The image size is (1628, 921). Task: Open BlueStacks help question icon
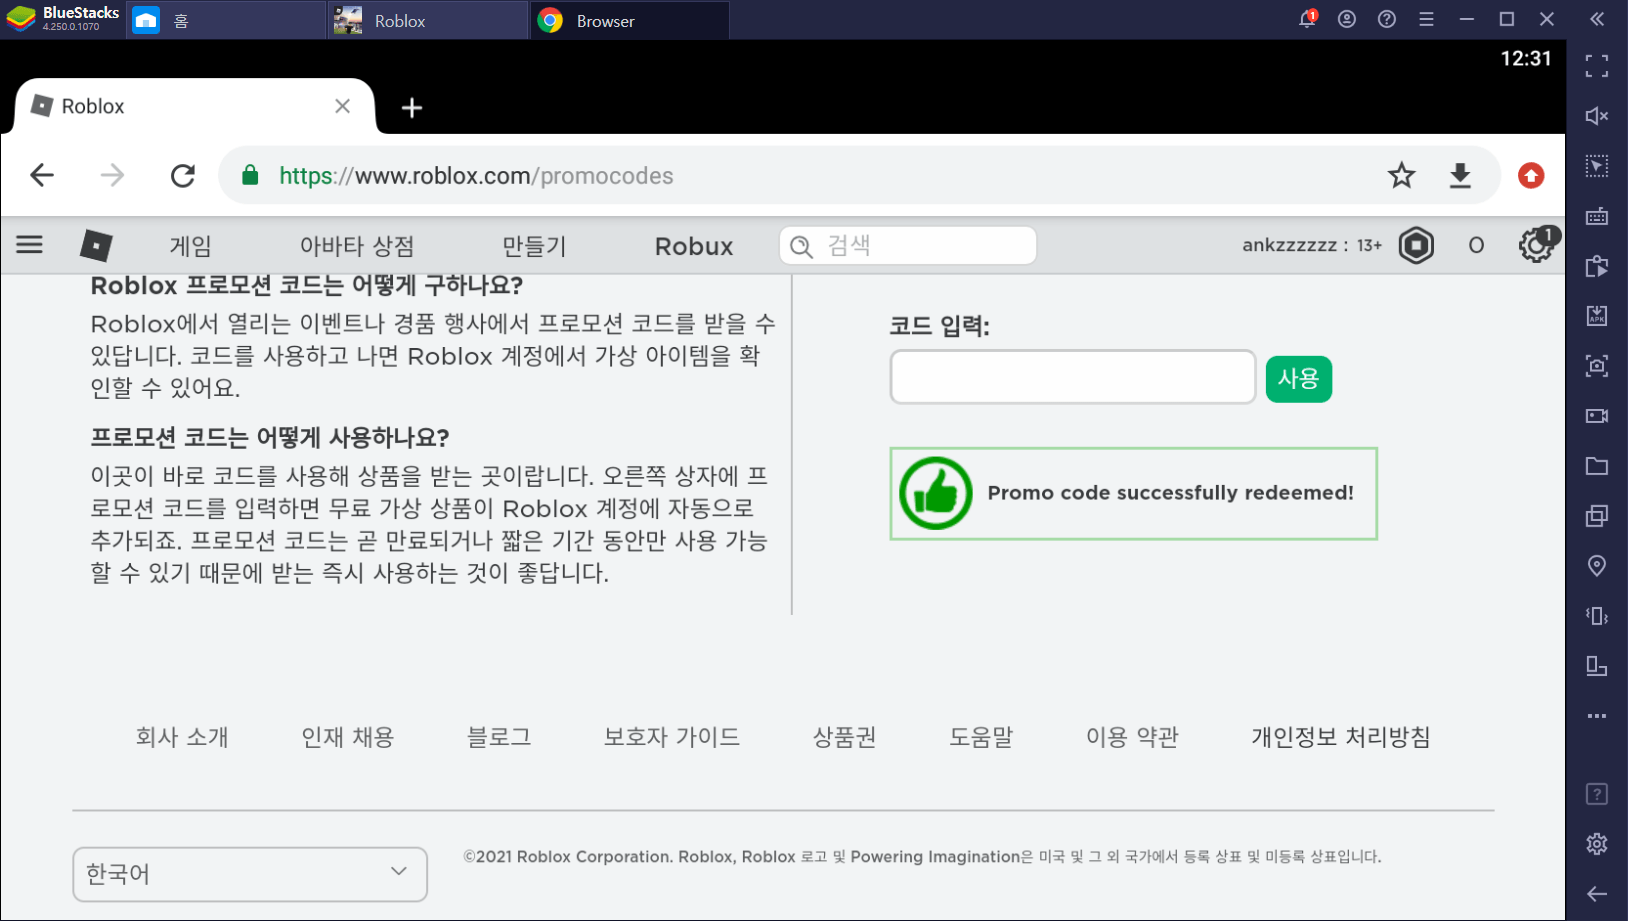tap(1387, 19)
